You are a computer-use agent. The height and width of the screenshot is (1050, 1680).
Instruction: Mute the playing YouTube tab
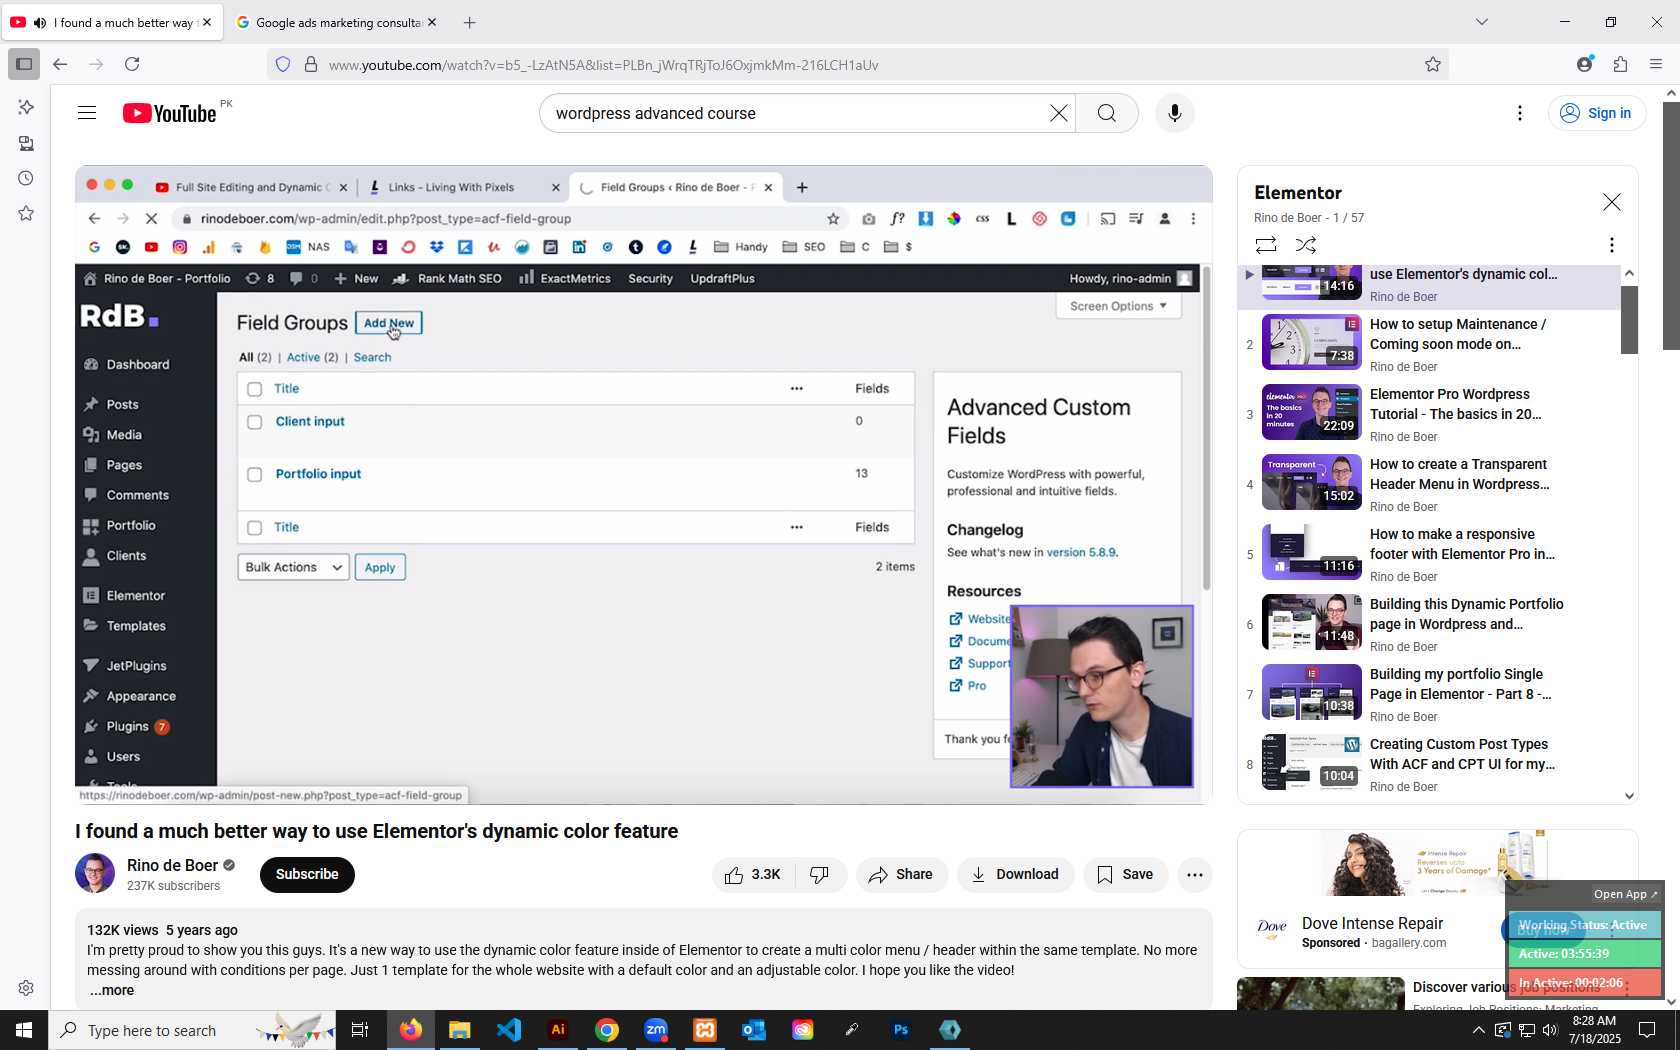tap(40, 22)
